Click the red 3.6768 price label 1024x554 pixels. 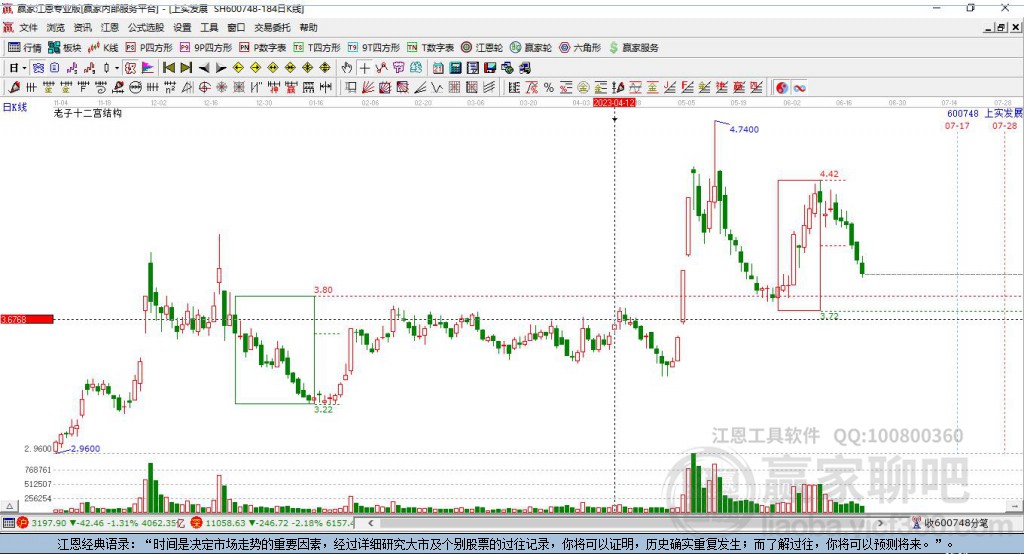[x=27, y=319]
